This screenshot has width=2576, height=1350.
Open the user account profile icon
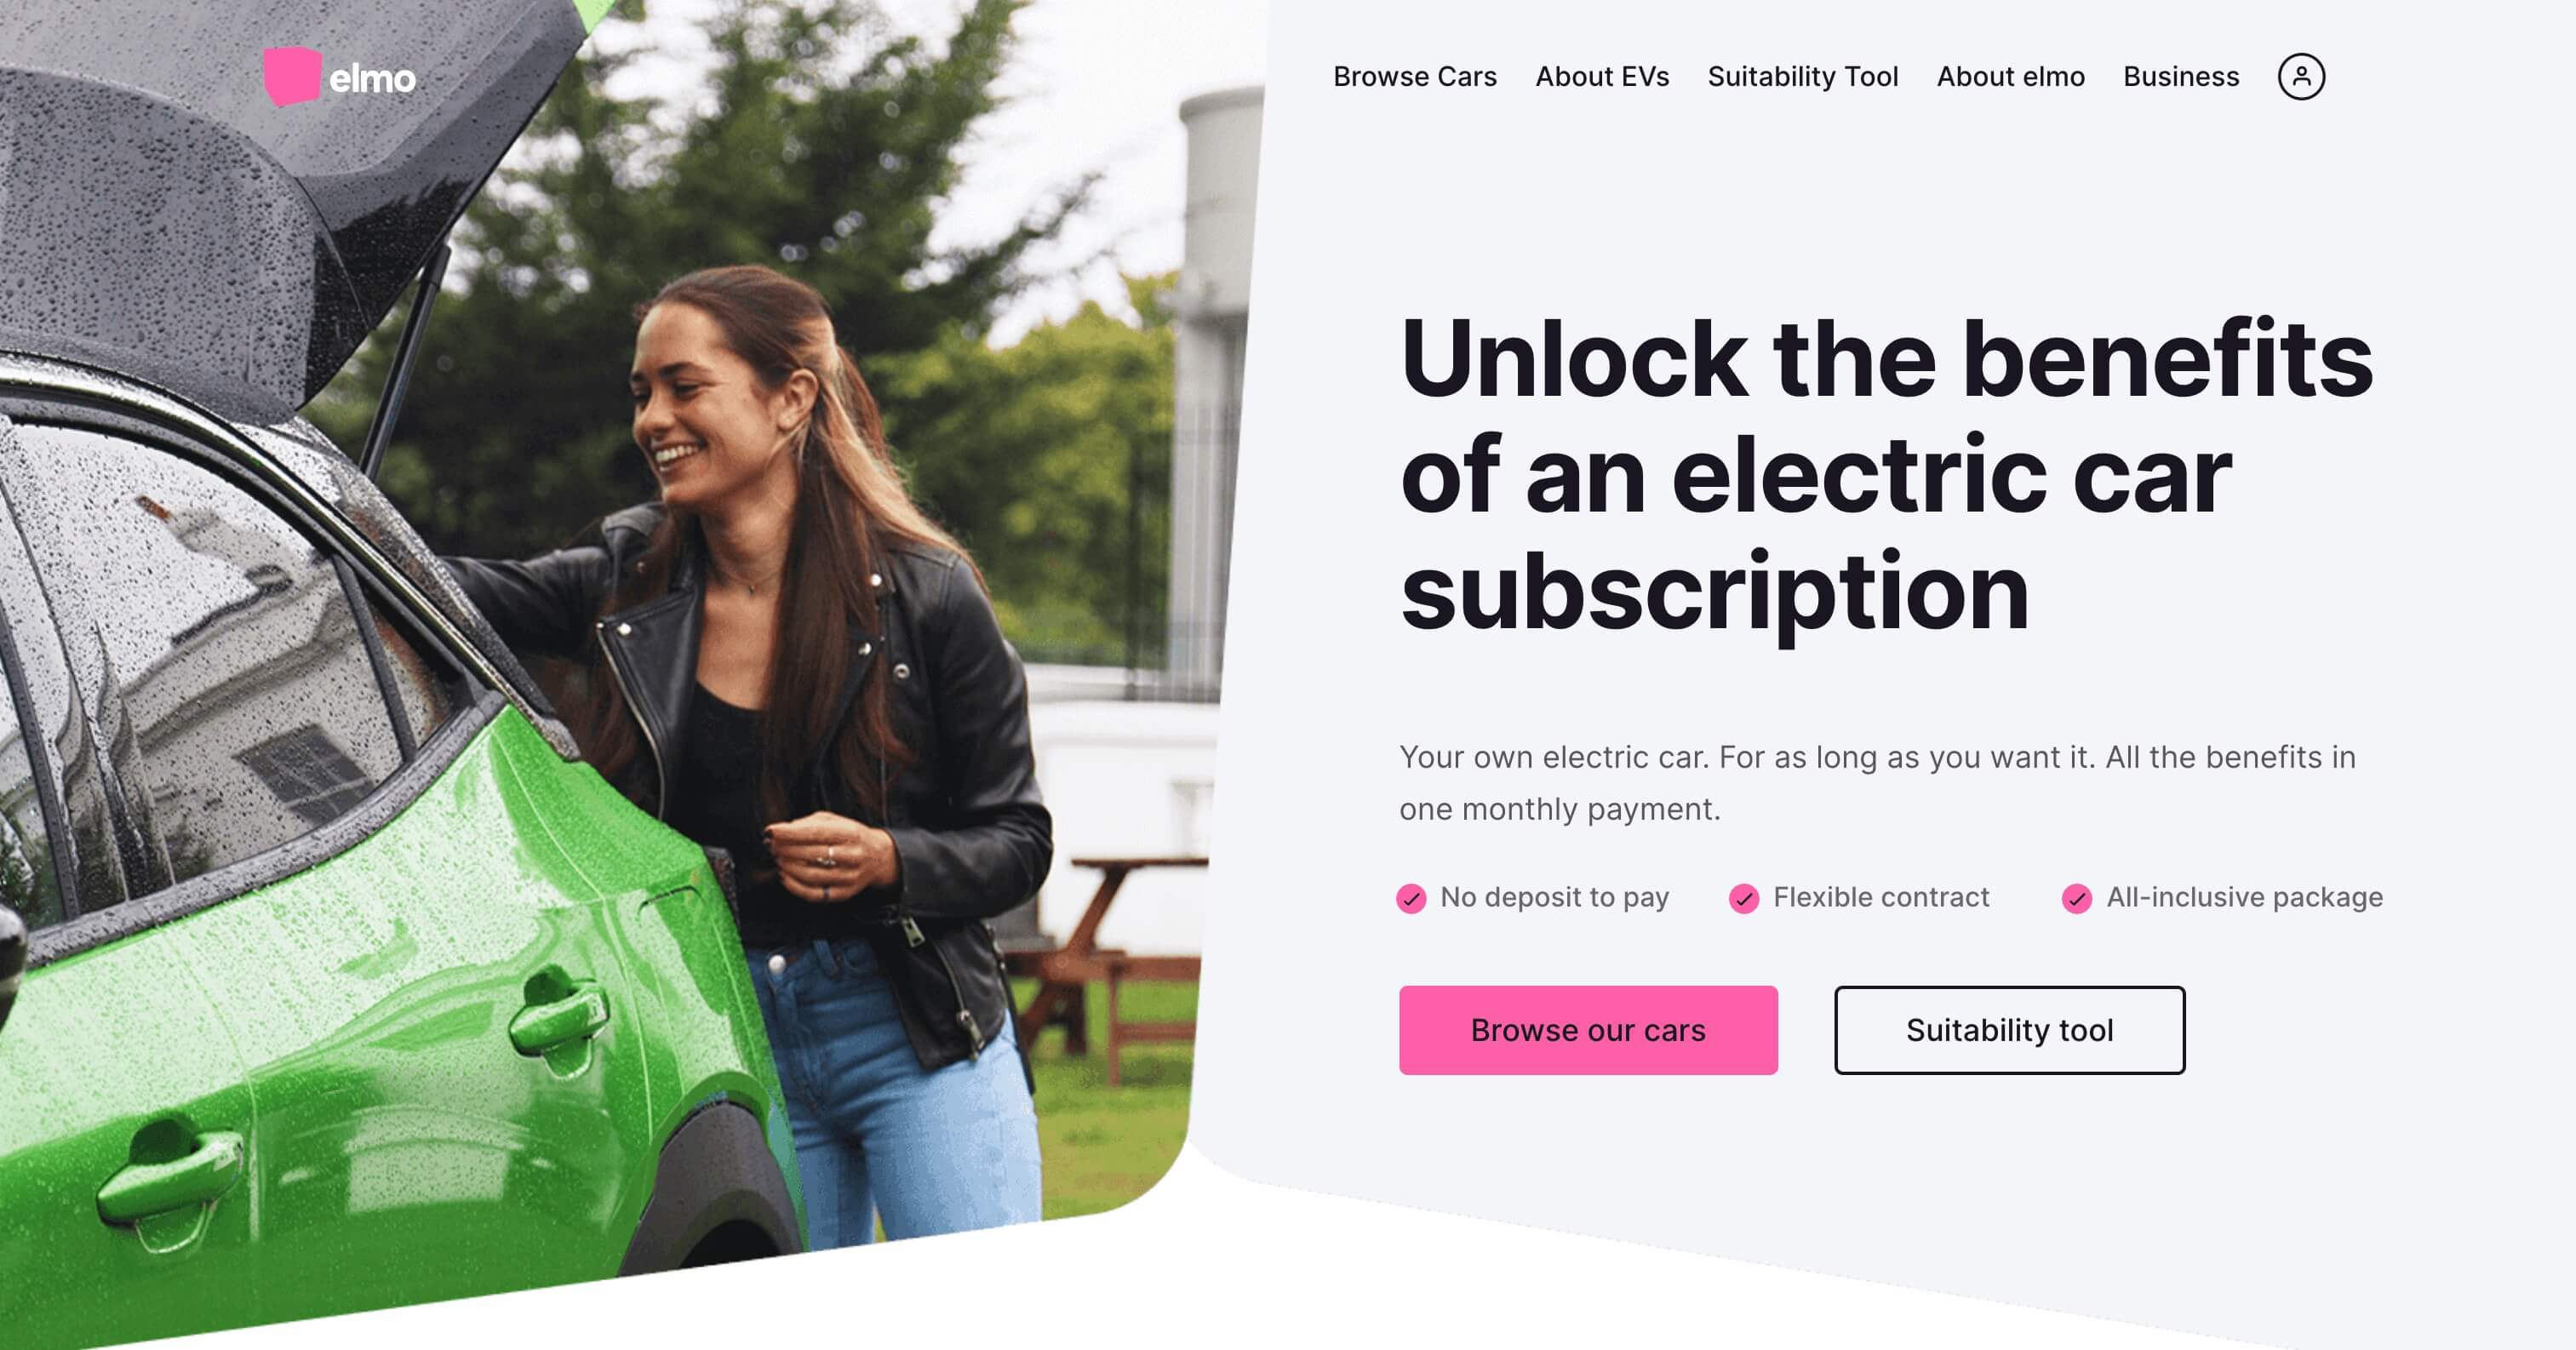point(2301,77)
